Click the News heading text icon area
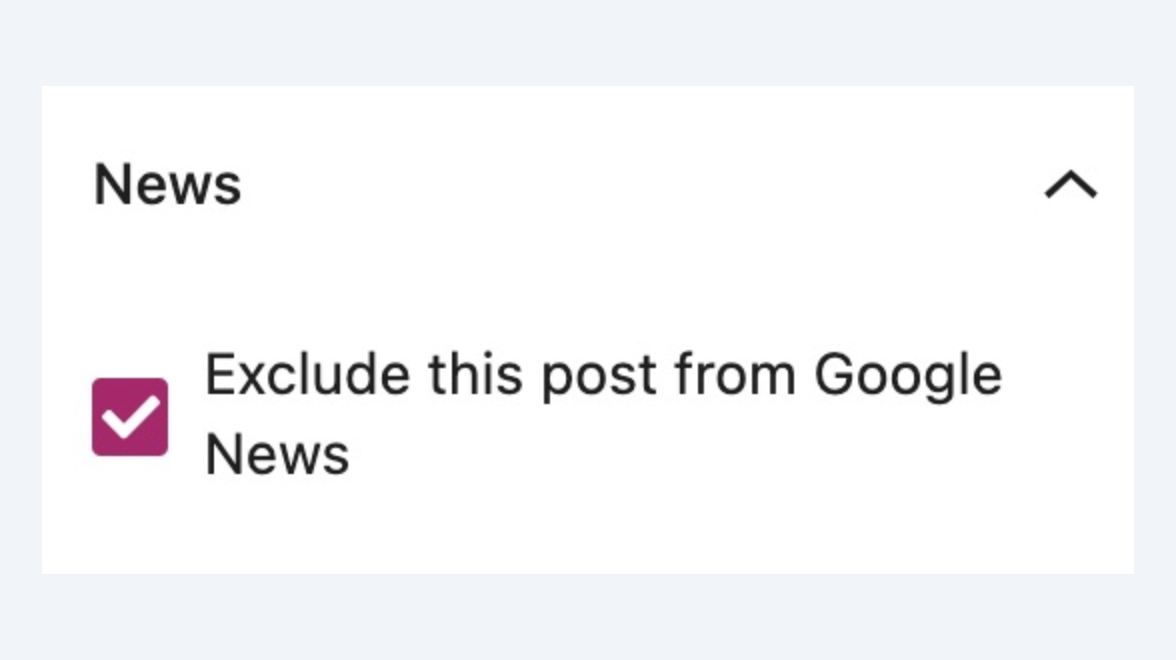The image size is (1176, 660). coord(167,183)
